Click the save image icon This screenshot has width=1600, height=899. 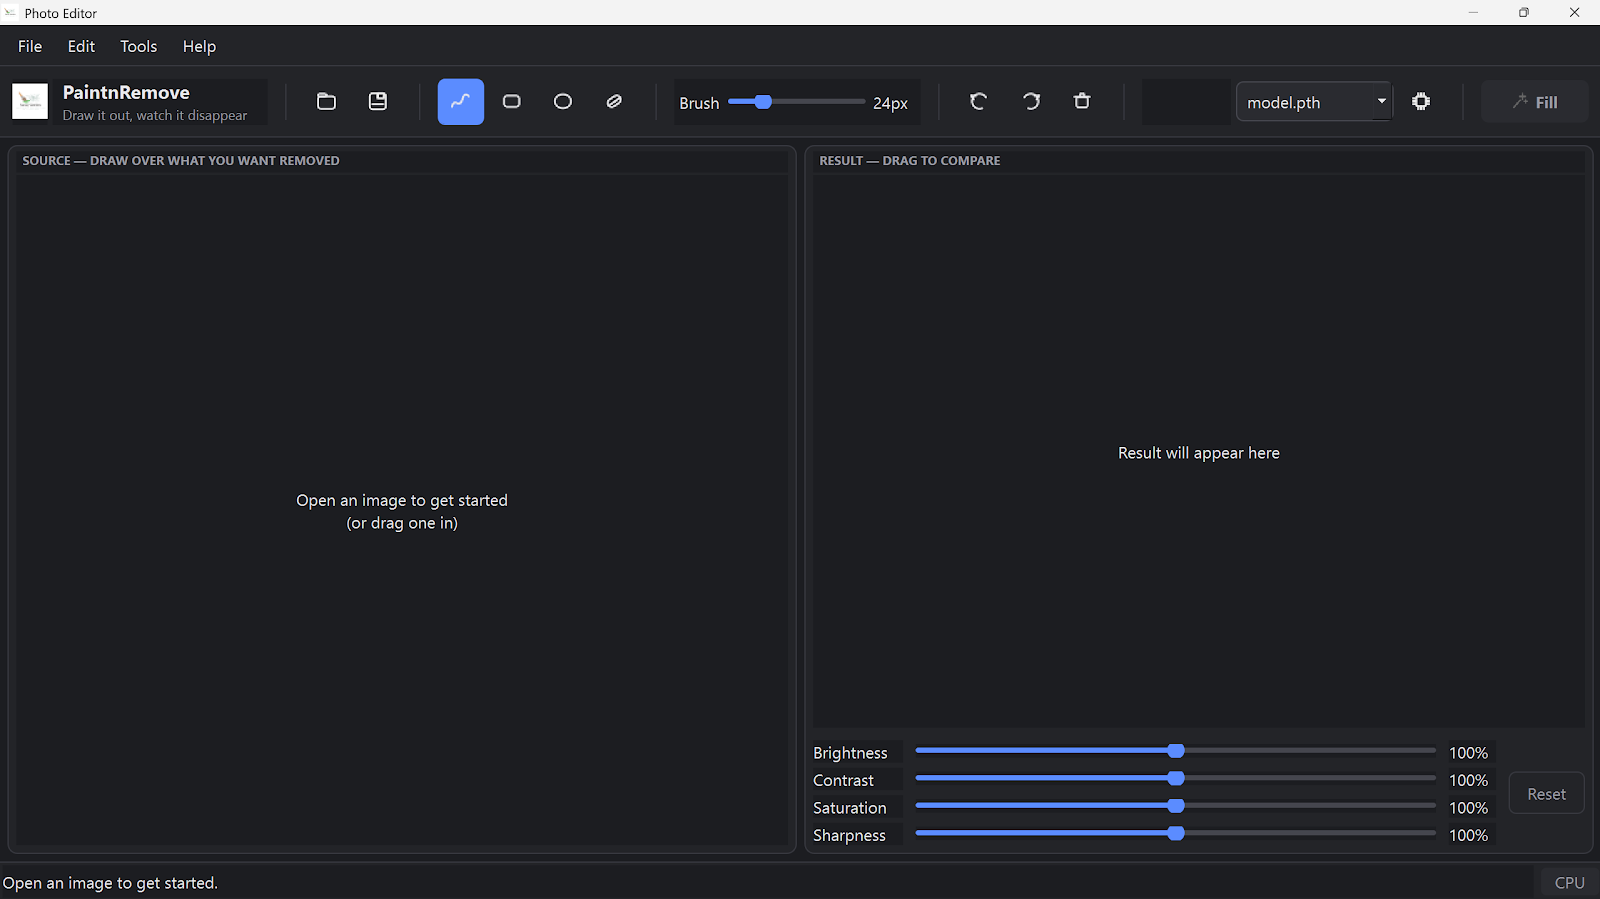(378, 101)
